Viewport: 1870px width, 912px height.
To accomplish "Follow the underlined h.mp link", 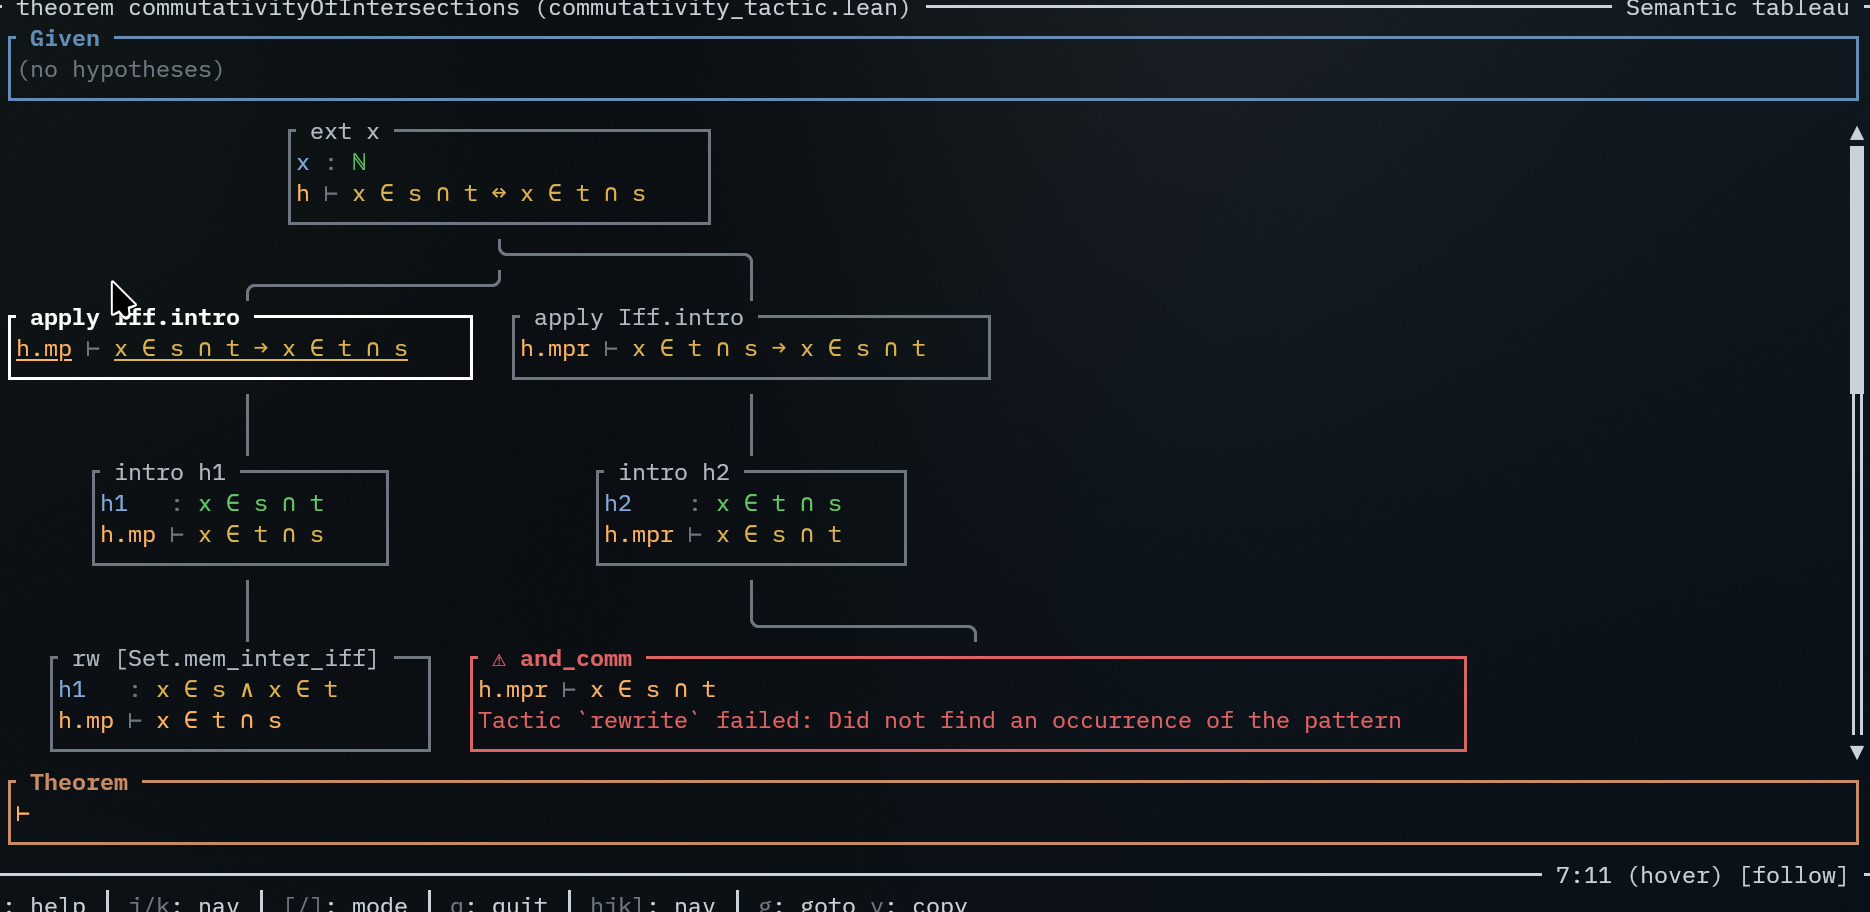I will click(44, 349).
